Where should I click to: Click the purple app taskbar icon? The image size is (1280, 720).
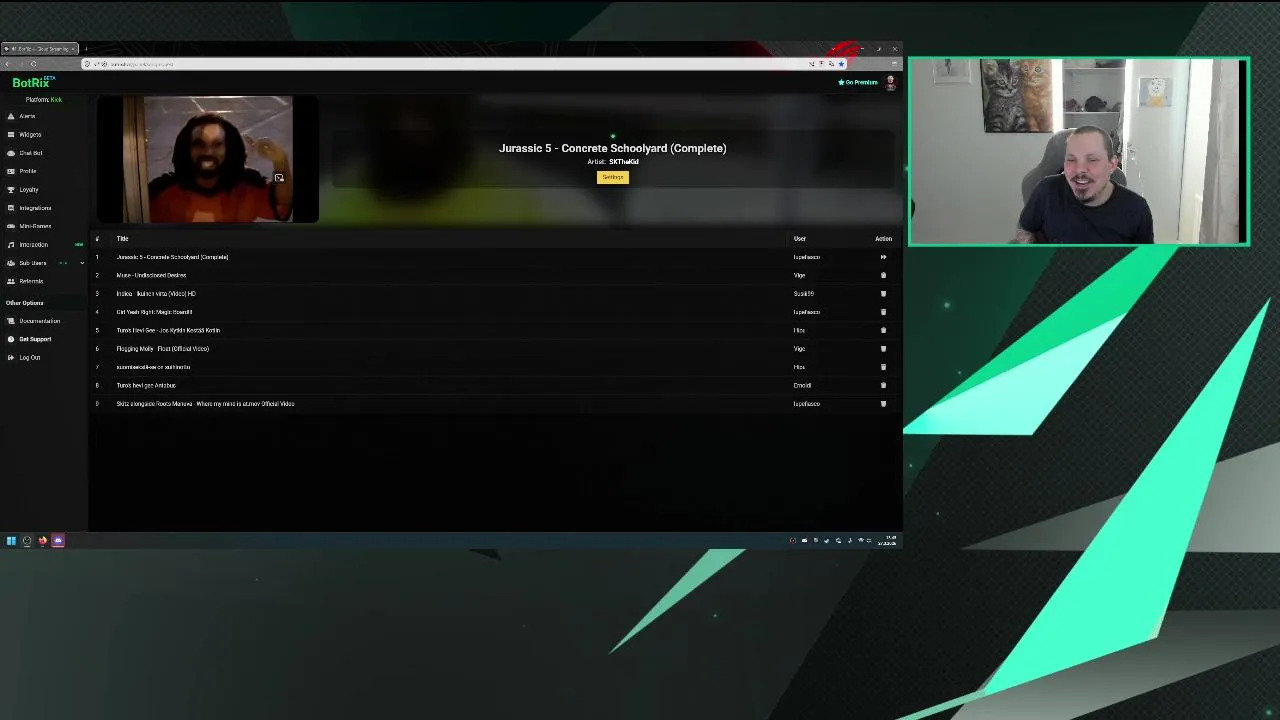58,541
